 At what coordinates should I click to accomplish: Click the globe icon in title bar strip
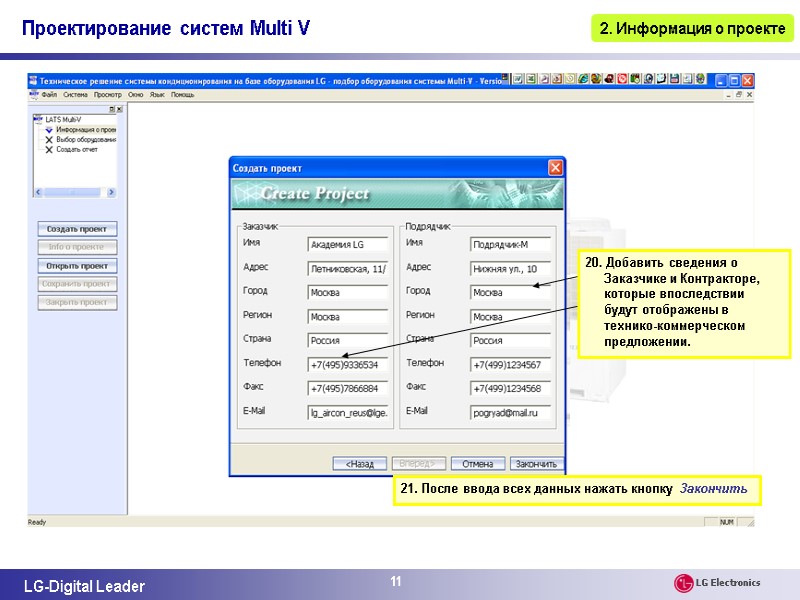(701, 79)
